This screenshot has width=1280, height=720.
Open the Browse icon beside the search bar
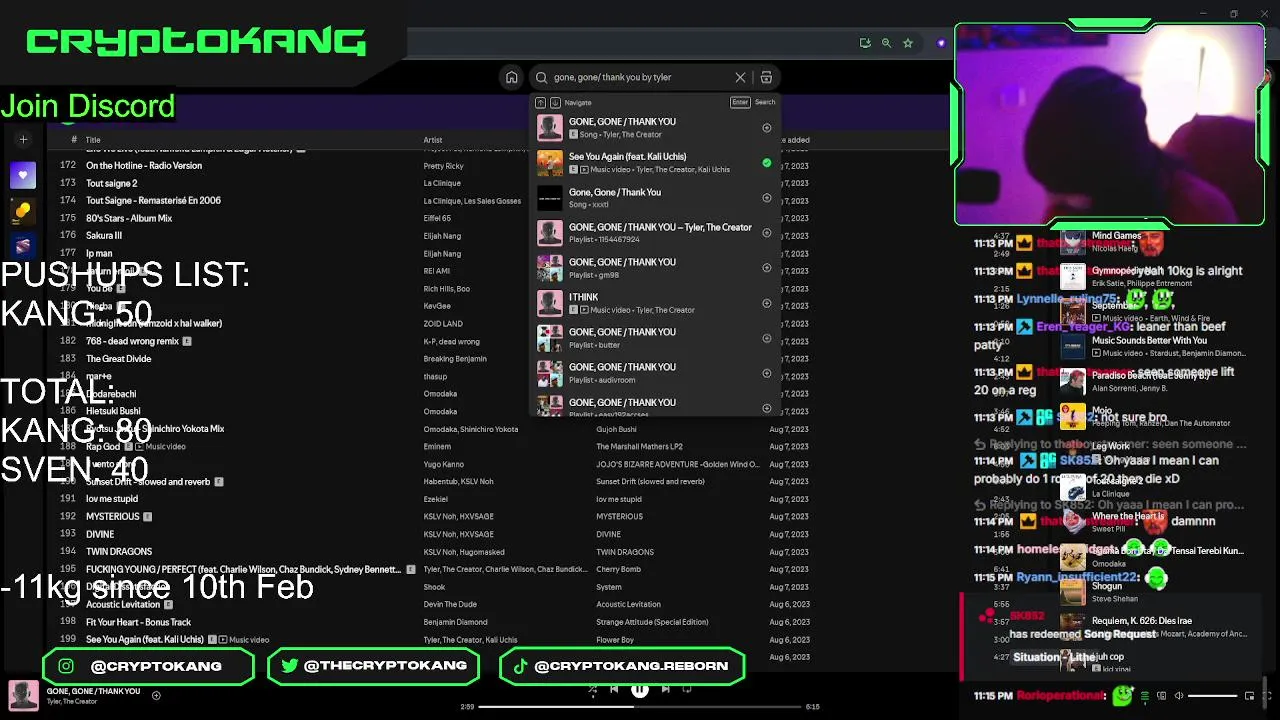[766, 77]
